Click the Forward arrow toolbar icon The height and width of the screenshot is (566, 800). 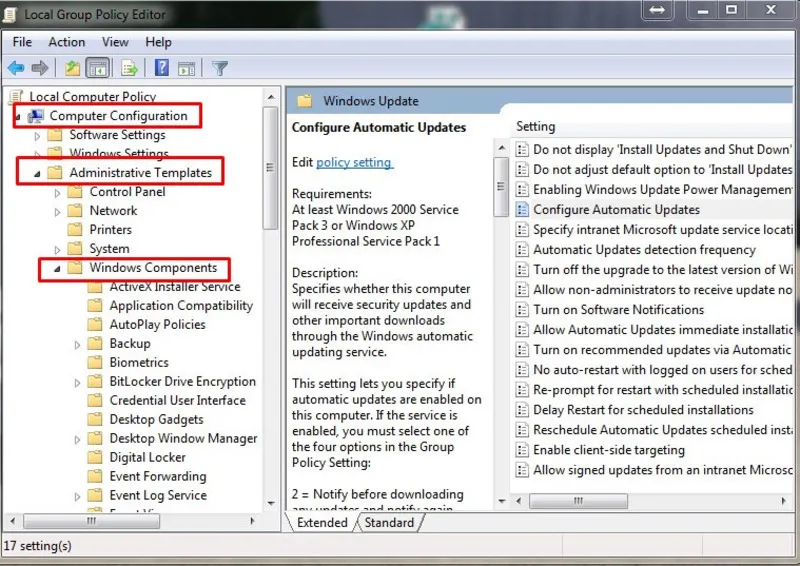[x=40, y=68]
